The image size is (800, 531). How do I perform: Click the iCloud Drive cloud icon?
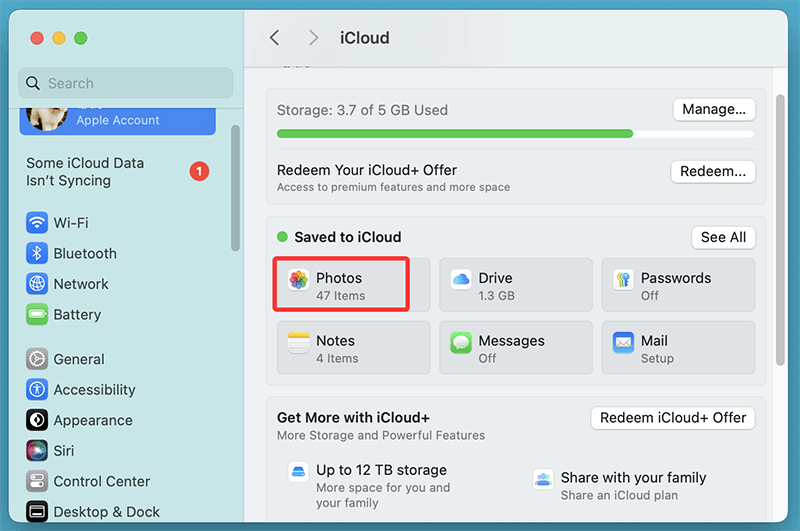click(461, 280)
